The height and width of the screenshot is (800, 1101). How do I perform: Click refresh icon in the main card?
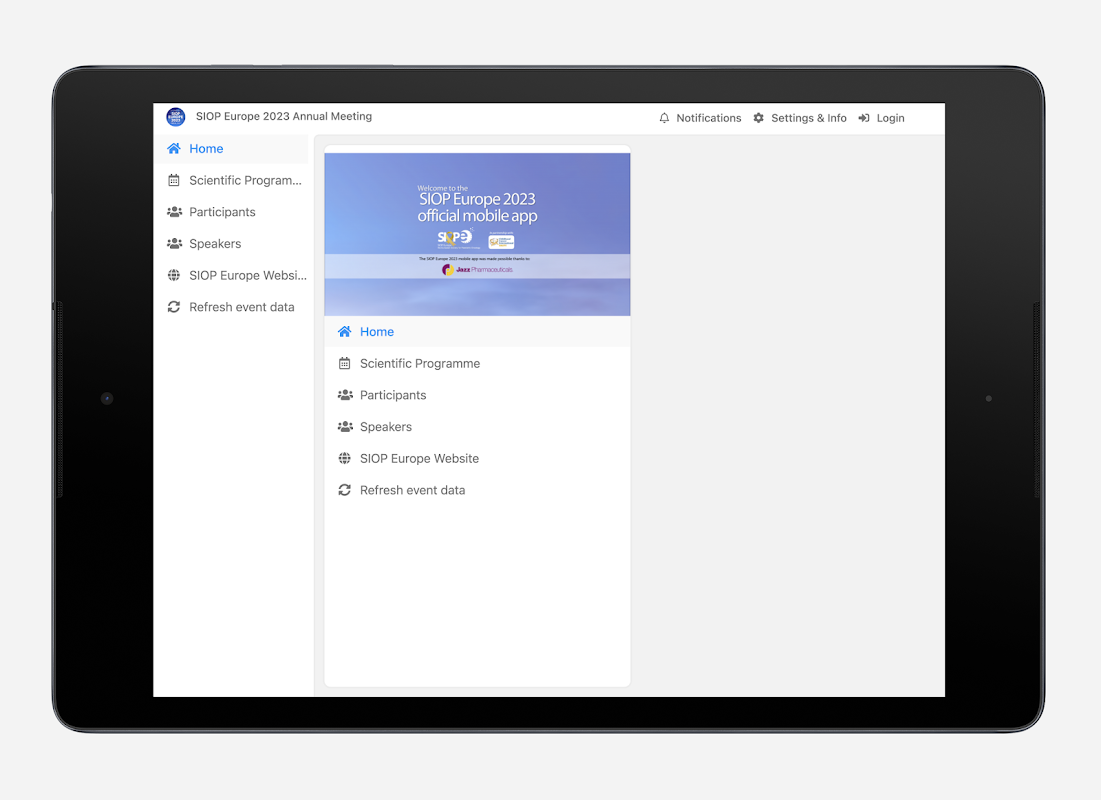[345, 490]
